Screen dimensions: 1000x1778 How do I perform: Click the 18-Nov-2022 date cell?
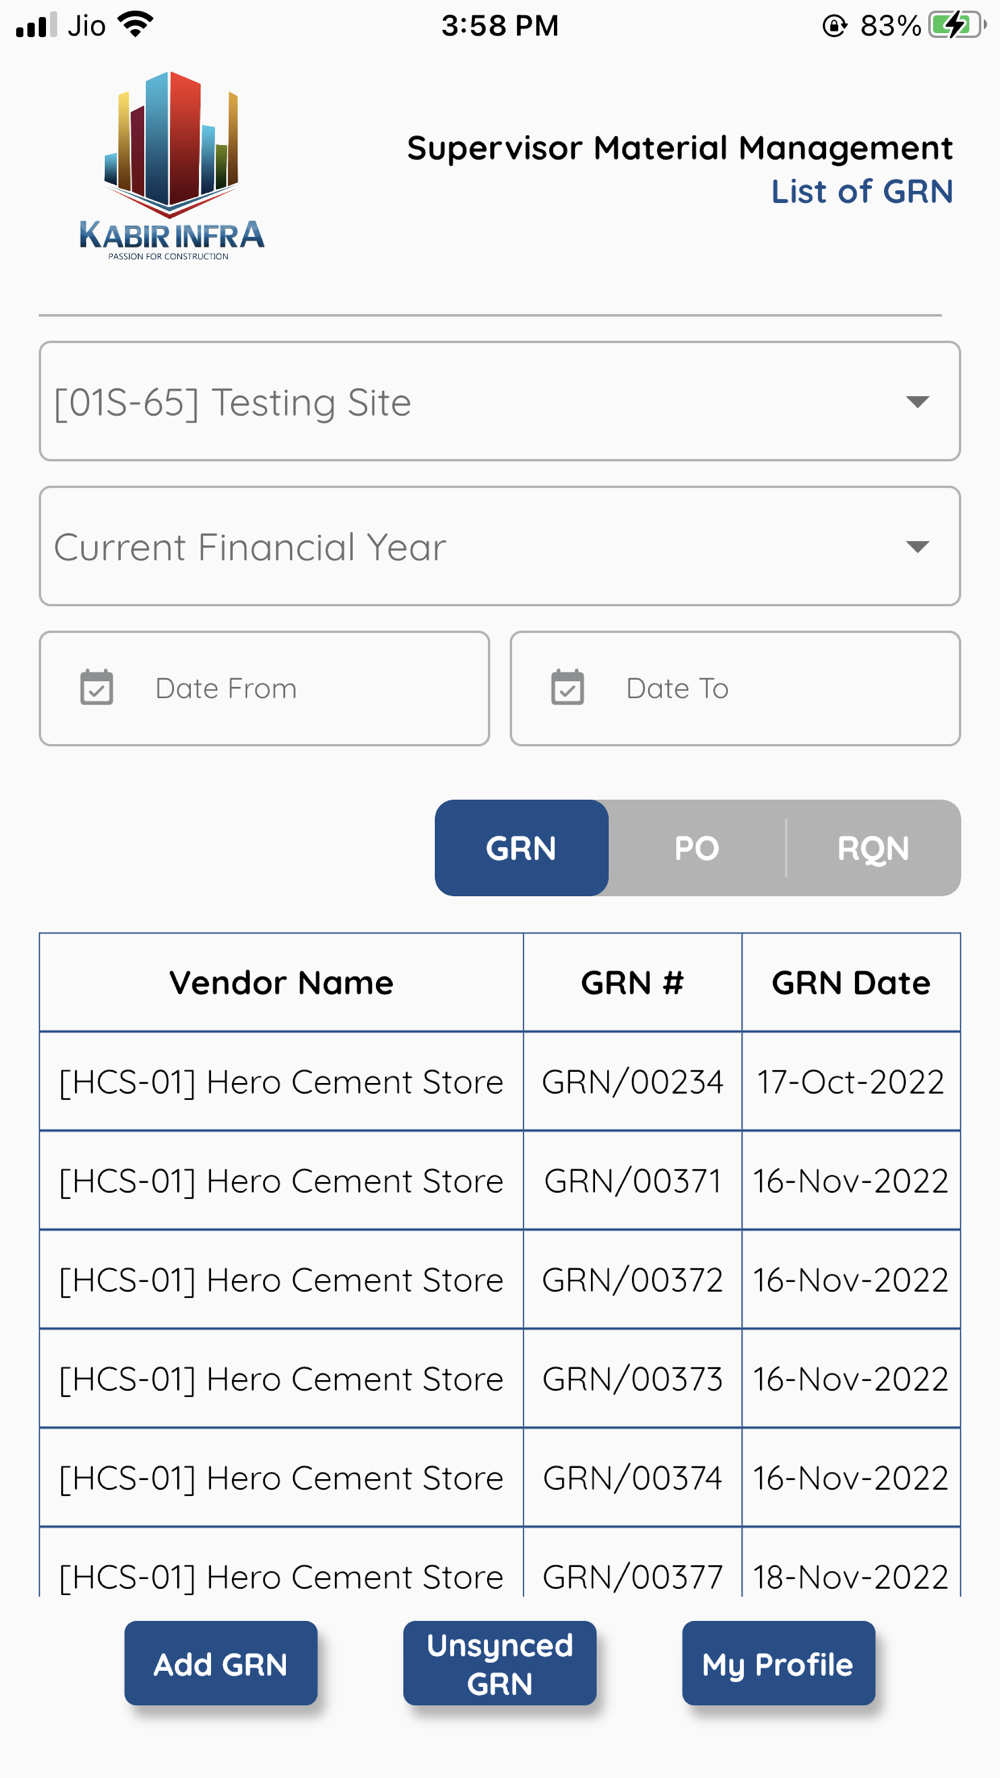click(x=851, y=1564)
